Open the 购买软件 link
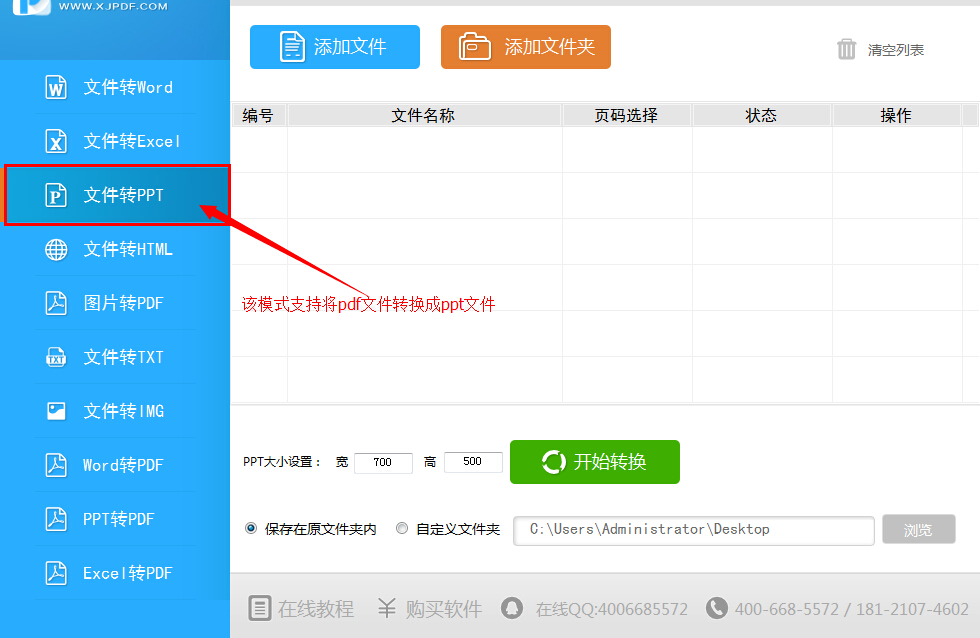The image size is (980, 638). [x=430, y=609]
